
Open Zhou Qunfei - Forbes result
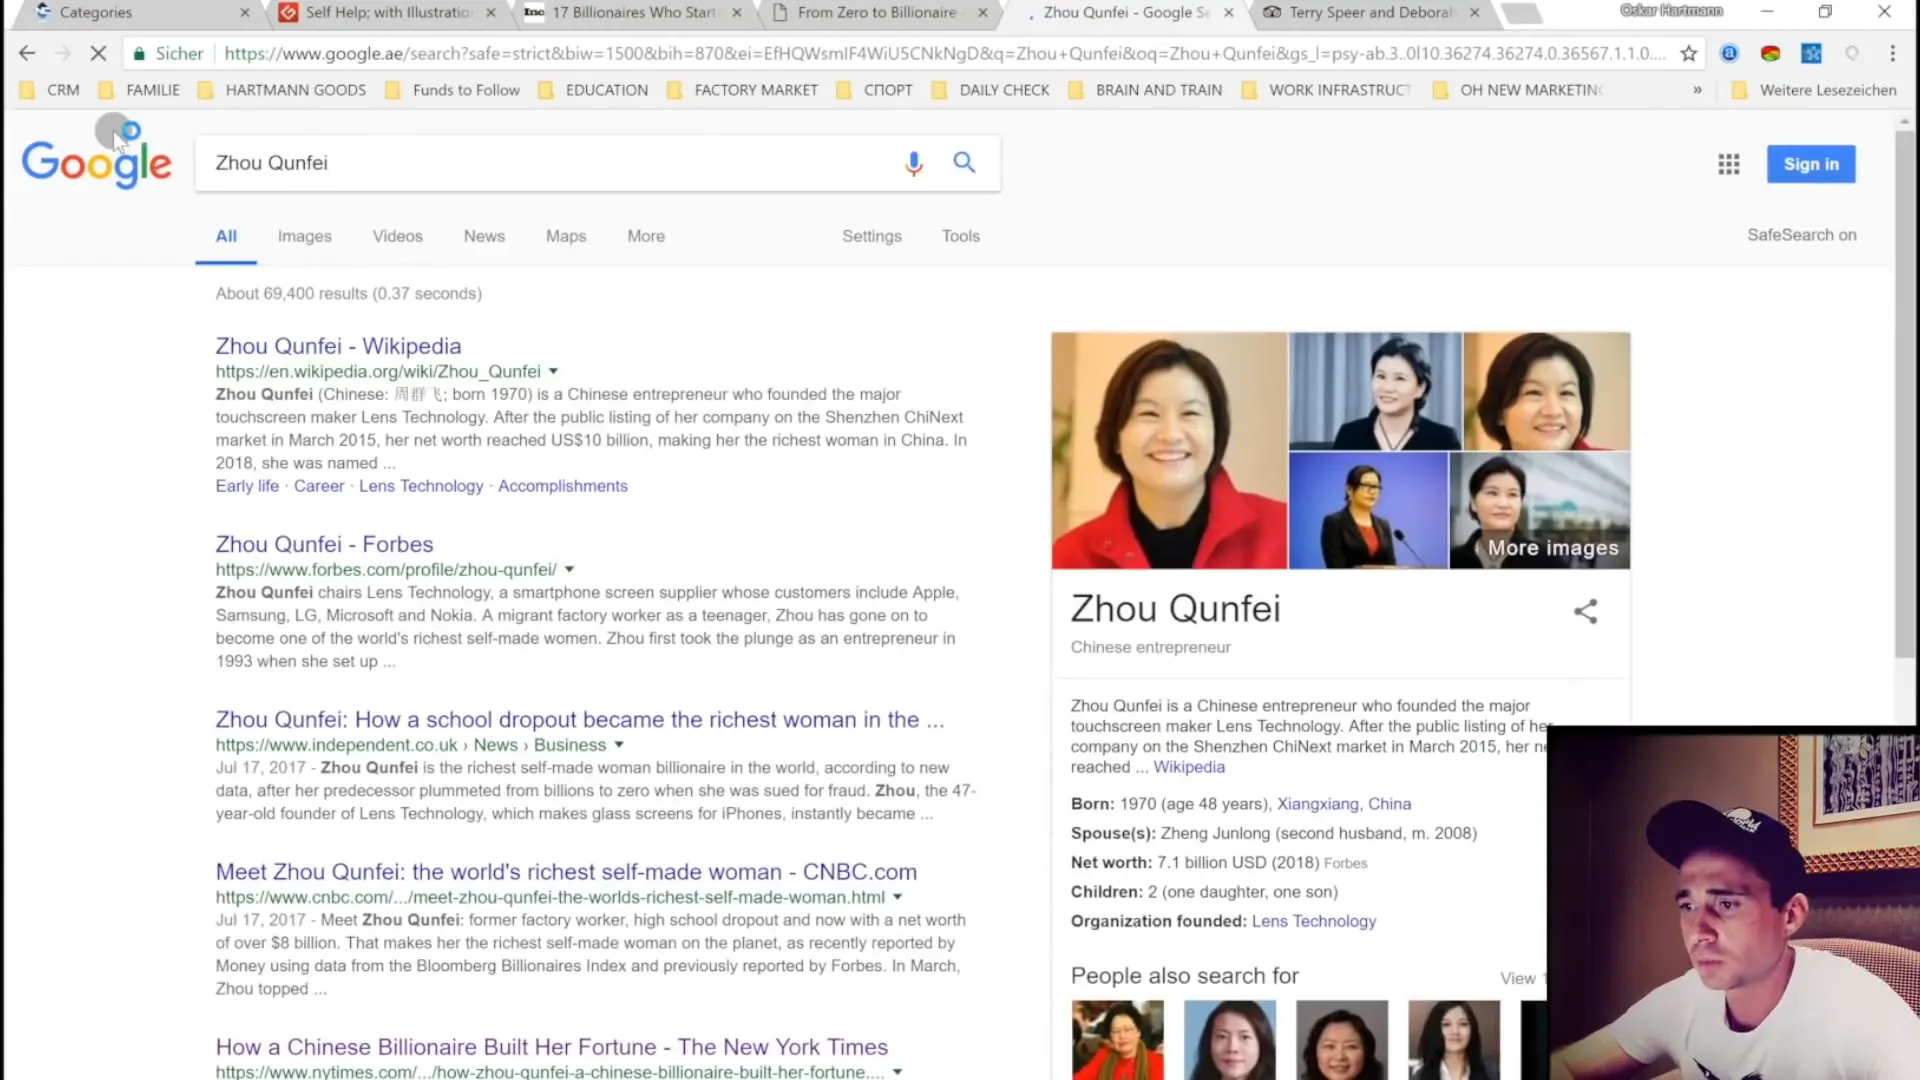(x=324, y=544)
